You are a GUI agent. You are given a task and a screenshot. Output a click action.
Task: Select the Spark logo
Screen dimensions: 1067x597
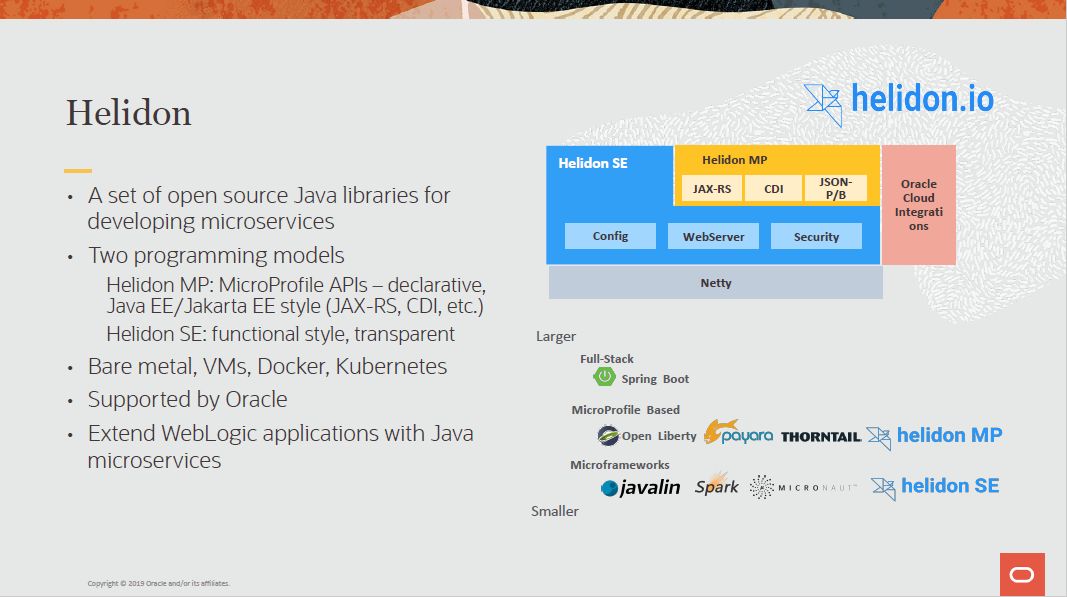pos(717,485)
